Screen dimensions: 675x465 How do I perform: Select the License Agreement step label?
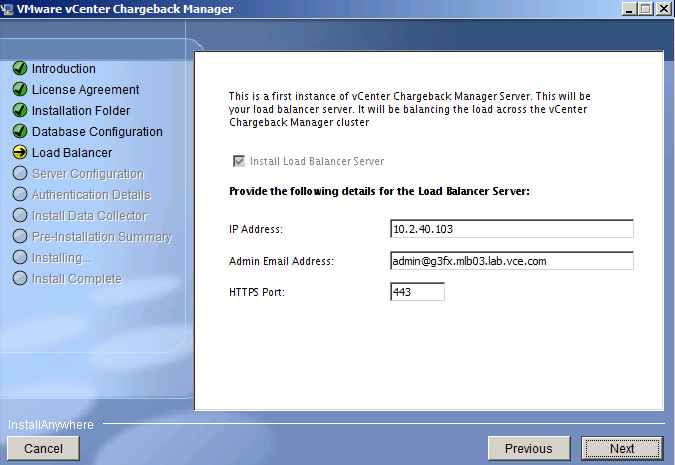click(86, 90)
